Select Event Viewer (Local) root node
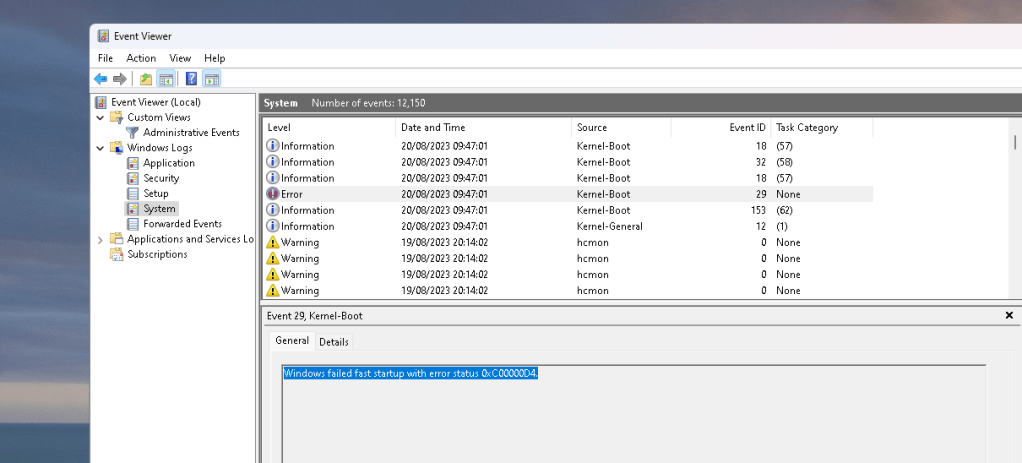 (156, 102)
